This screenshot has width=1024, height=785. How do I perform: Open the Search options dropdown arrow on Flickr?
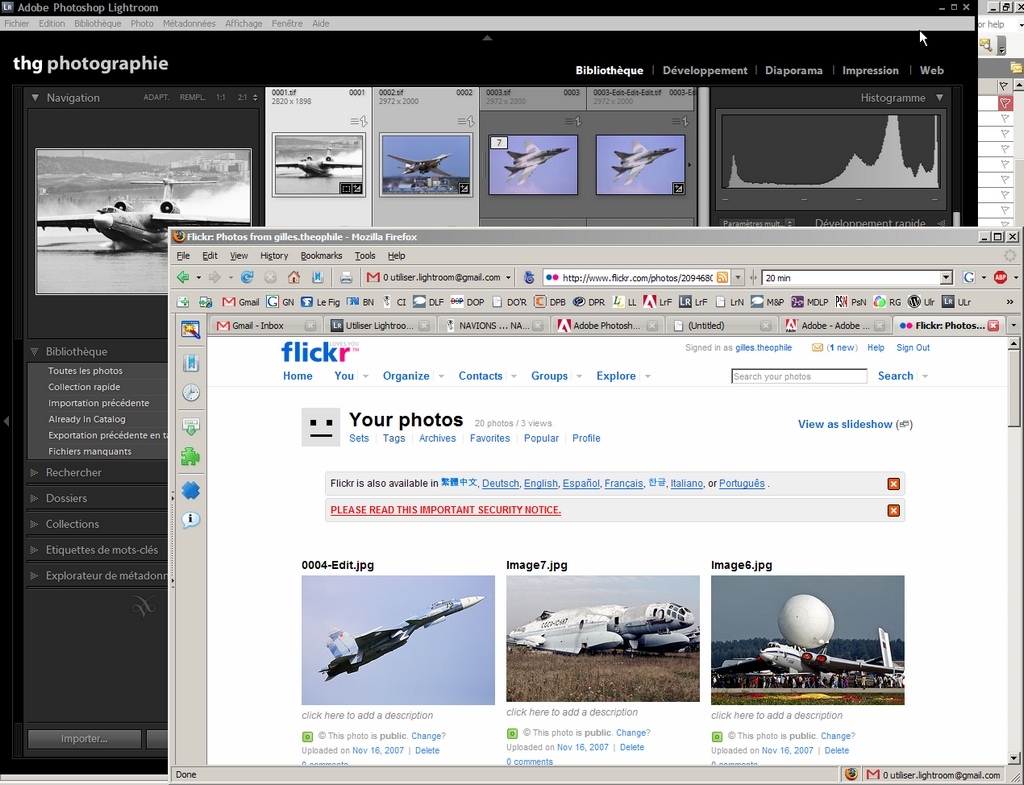click(925, 376)
